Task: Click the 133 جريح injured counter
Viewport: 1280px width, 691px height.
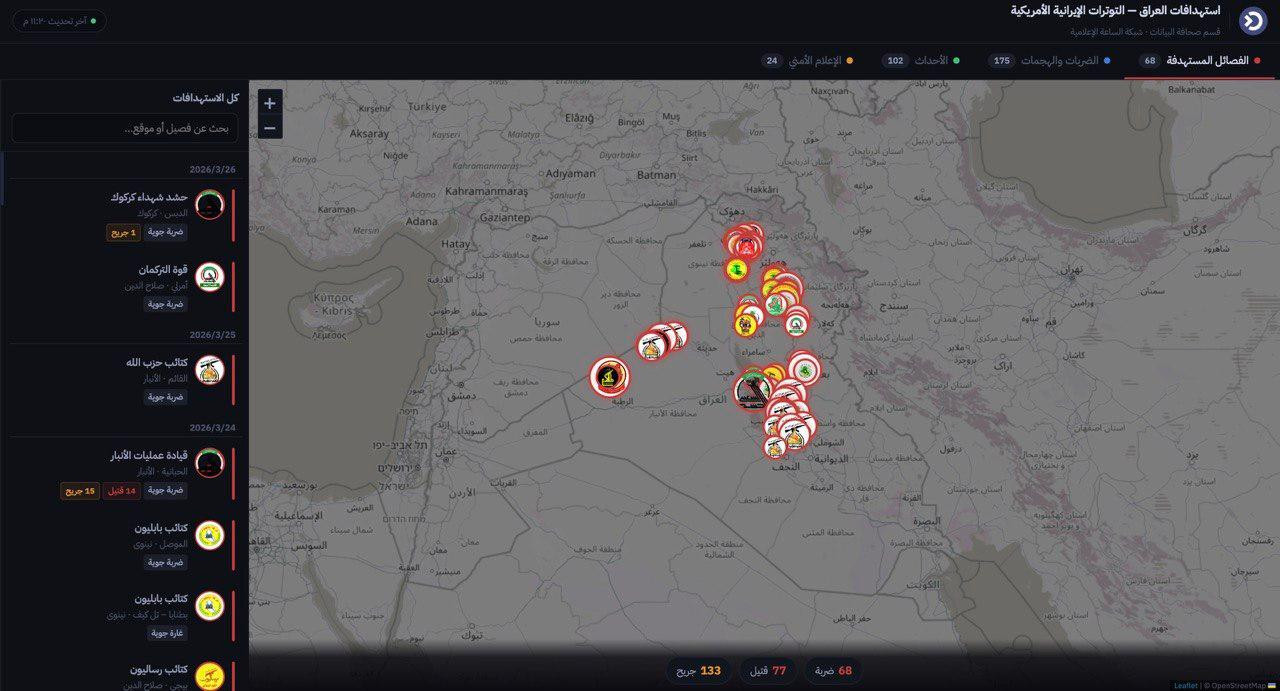Action: tap(697, 670)
